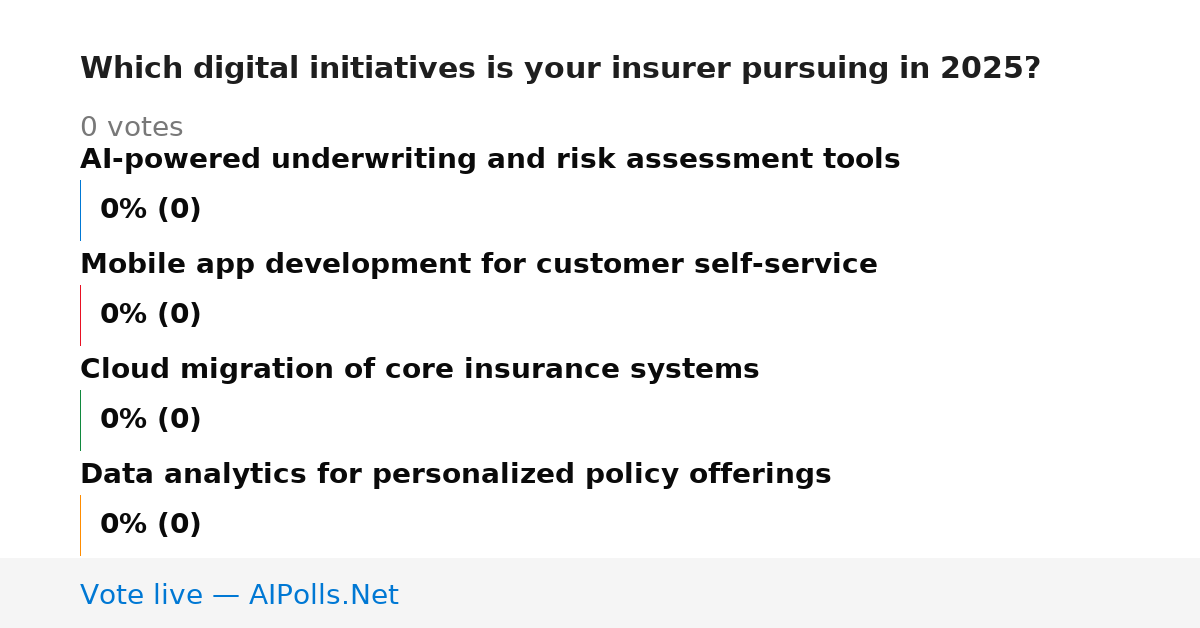The height and width of the screenshot is (628, 1200).
Task: Click the word 'offerings' in fourth option
Action: click(760, 475)
